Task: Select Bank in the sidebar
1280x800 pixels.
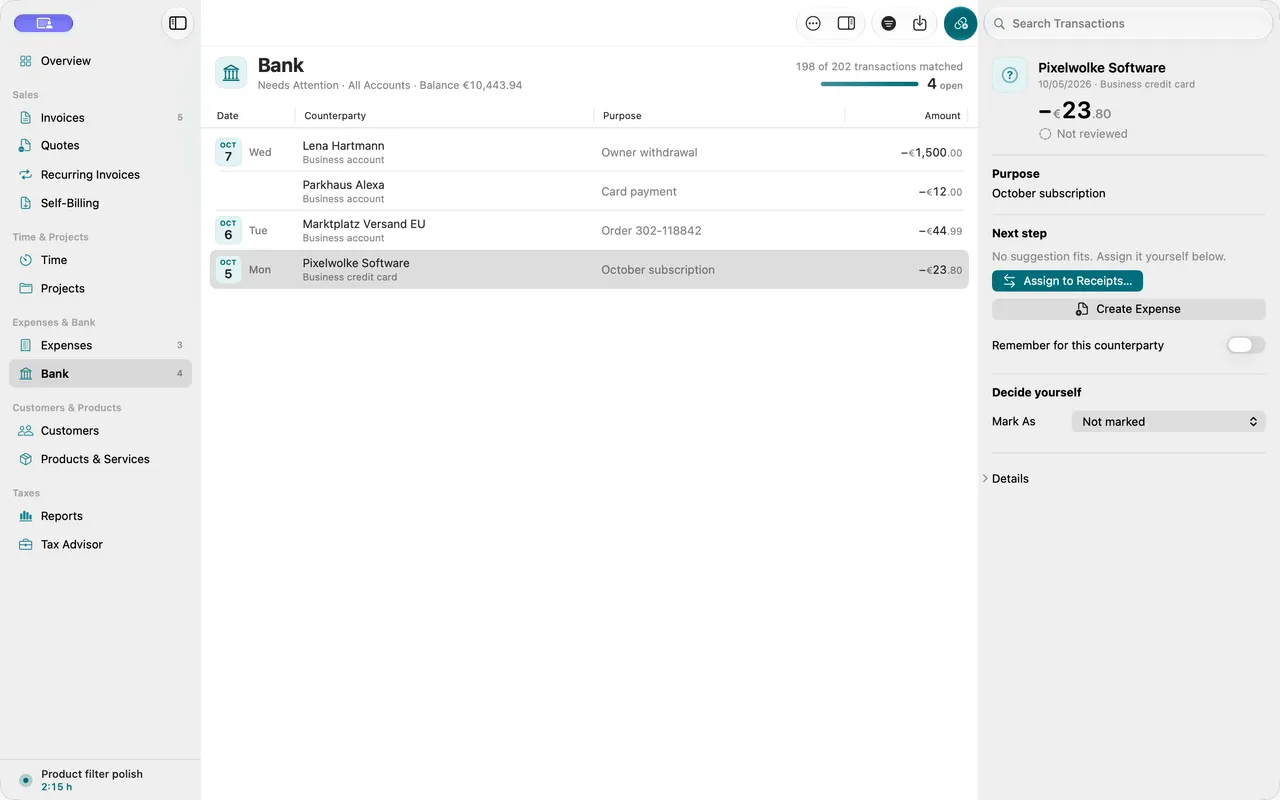Action: [x=100, y=374]
